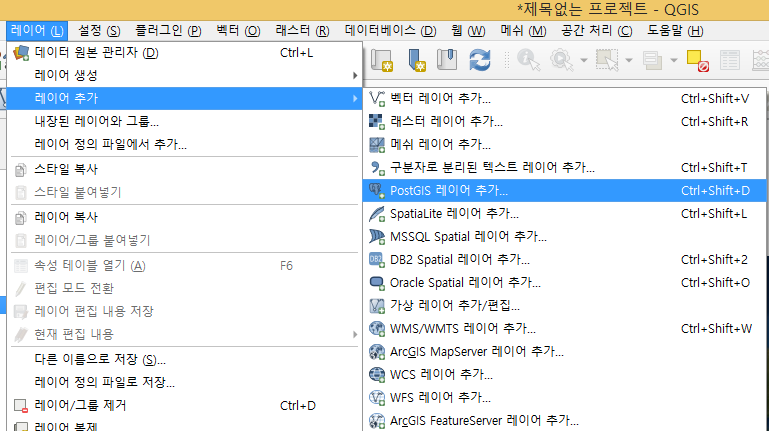Screen dimensions: 769x431
Task: Expand the 레이어 생성 submenu
Action: pyautogui.click(x=185, y=76)
